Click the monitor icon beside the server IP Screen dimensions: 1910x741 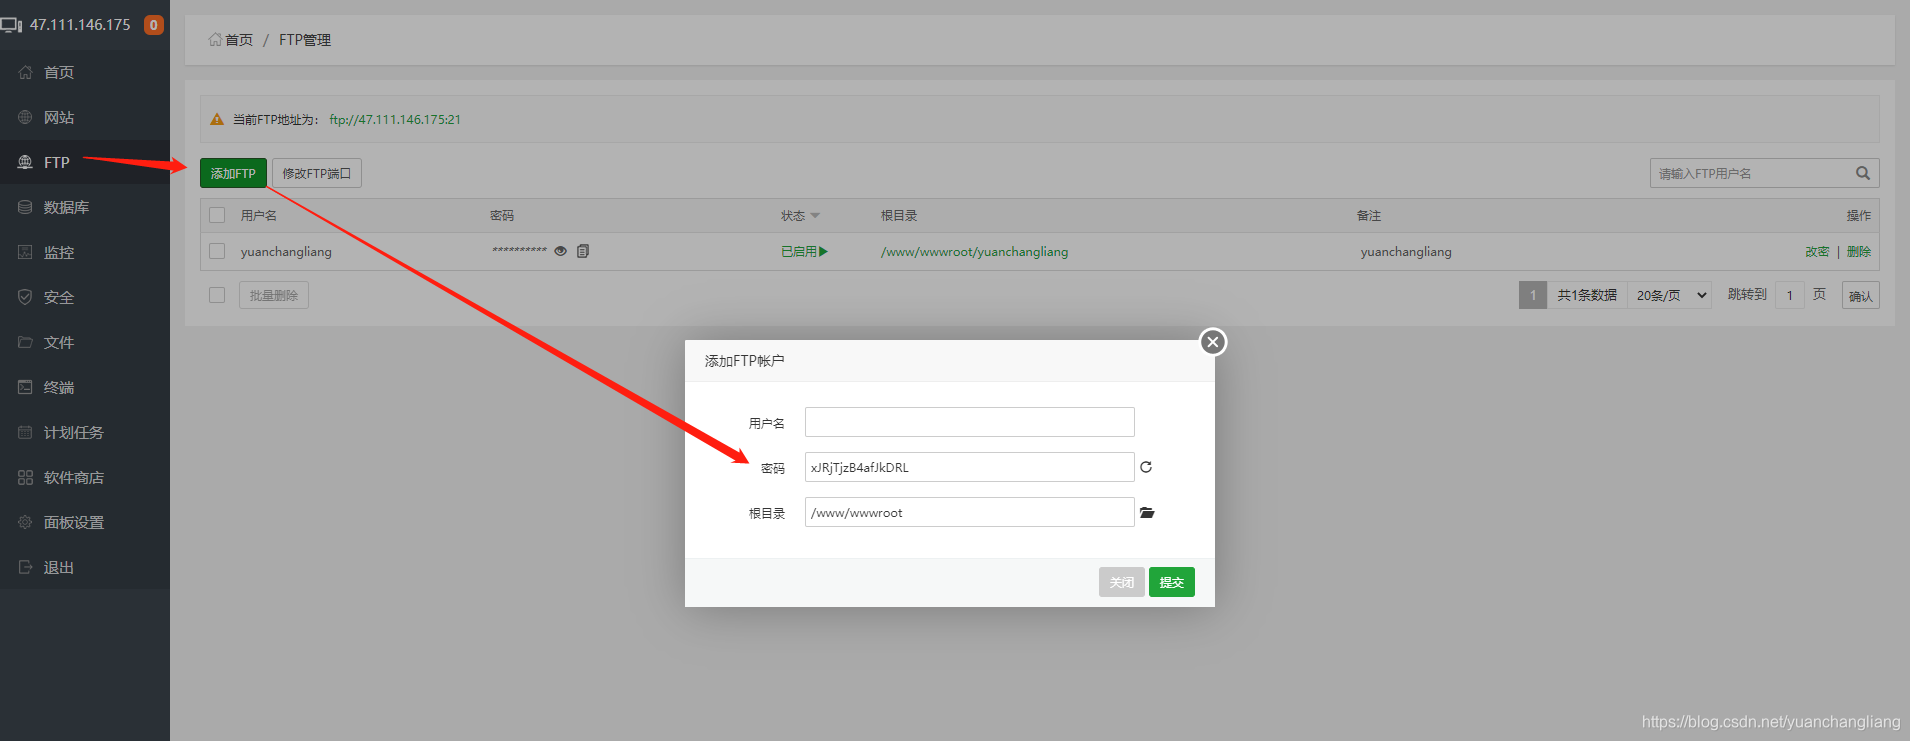11,25
